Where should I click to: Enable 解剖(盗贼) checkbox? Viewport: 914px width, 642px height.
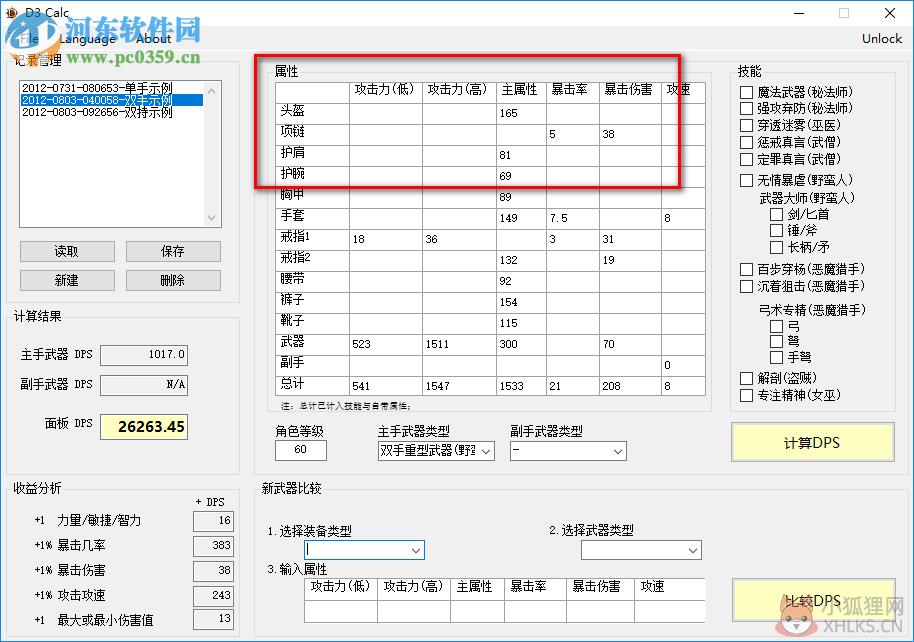(x=746, y=378)
